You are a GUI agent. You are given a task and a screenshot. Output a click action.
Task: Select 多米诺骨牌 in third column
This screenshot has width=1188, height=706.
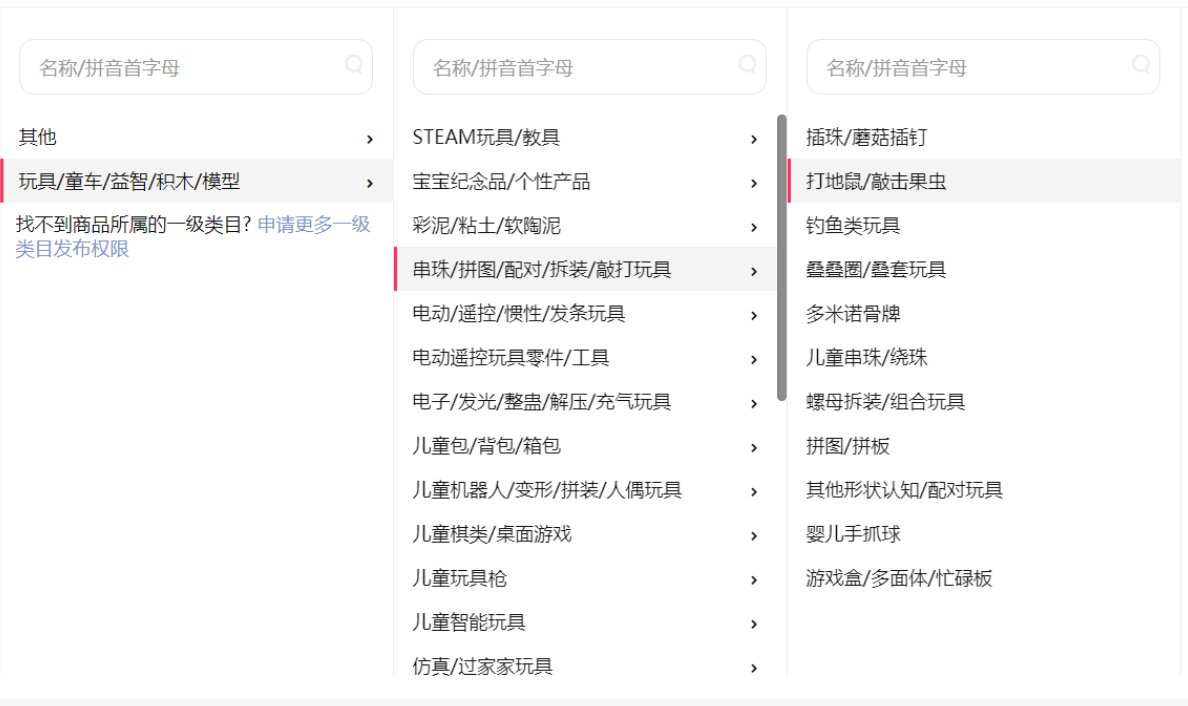(853, 314)
